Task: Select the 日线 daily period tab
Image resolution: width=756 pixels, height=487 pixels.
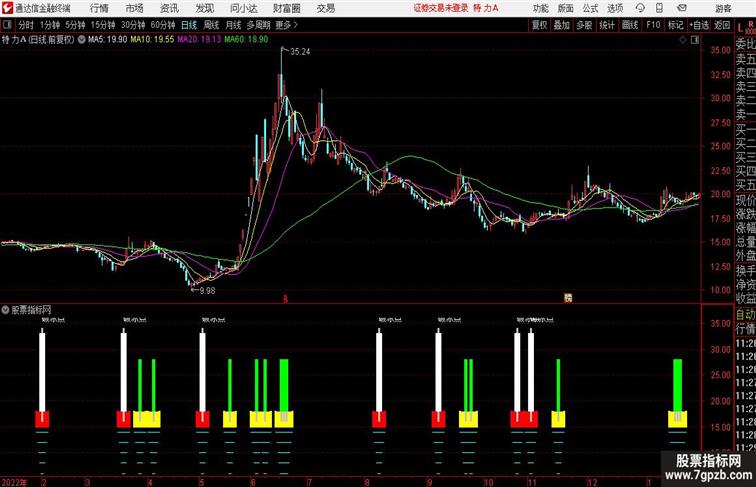Action: [189, 25]
